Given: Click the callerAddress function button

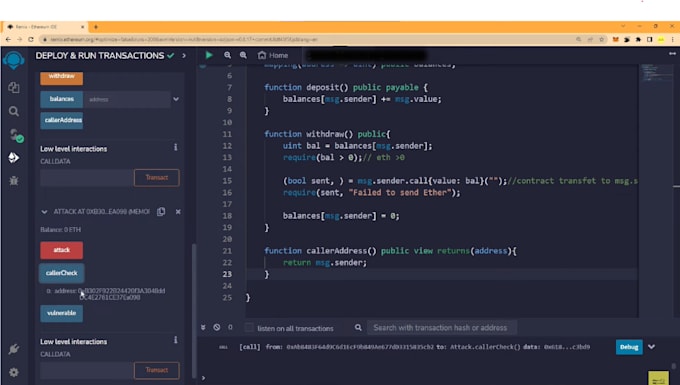Looking at the screenshot, I should point(62,121).
